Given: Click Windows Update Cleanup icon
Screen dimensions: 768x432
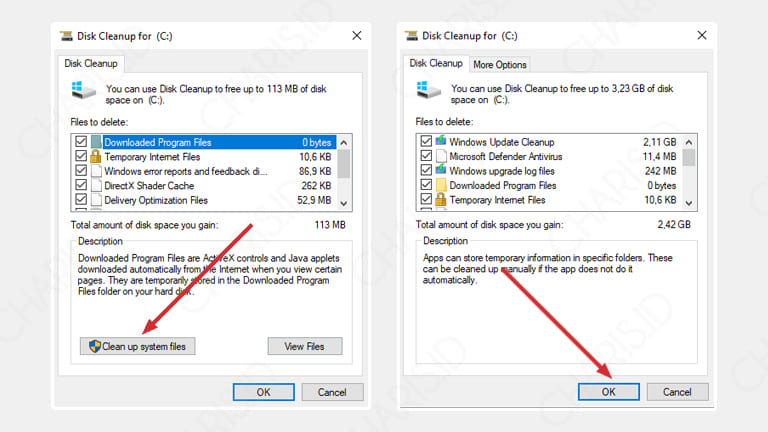Looking at the screenshot, I should [x=441, y=142].
